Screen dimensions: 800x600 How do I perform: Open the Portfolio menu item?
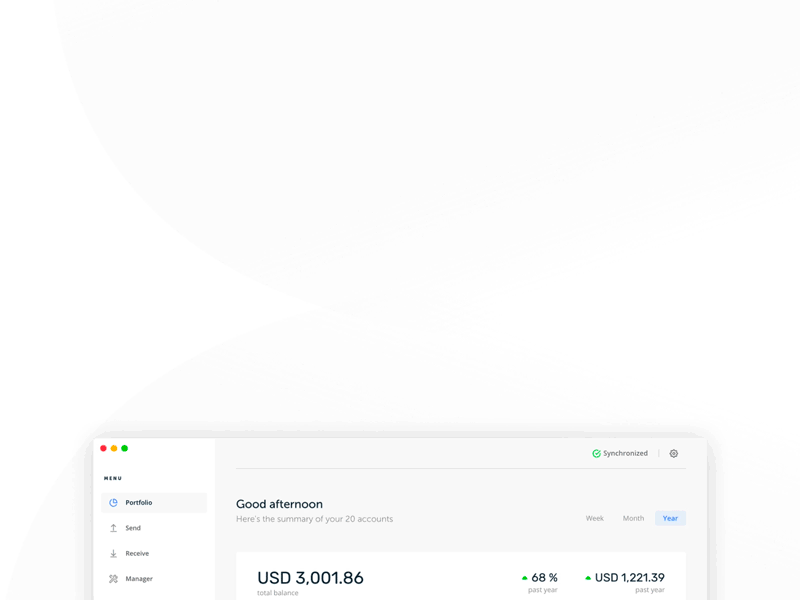[154, 503]
